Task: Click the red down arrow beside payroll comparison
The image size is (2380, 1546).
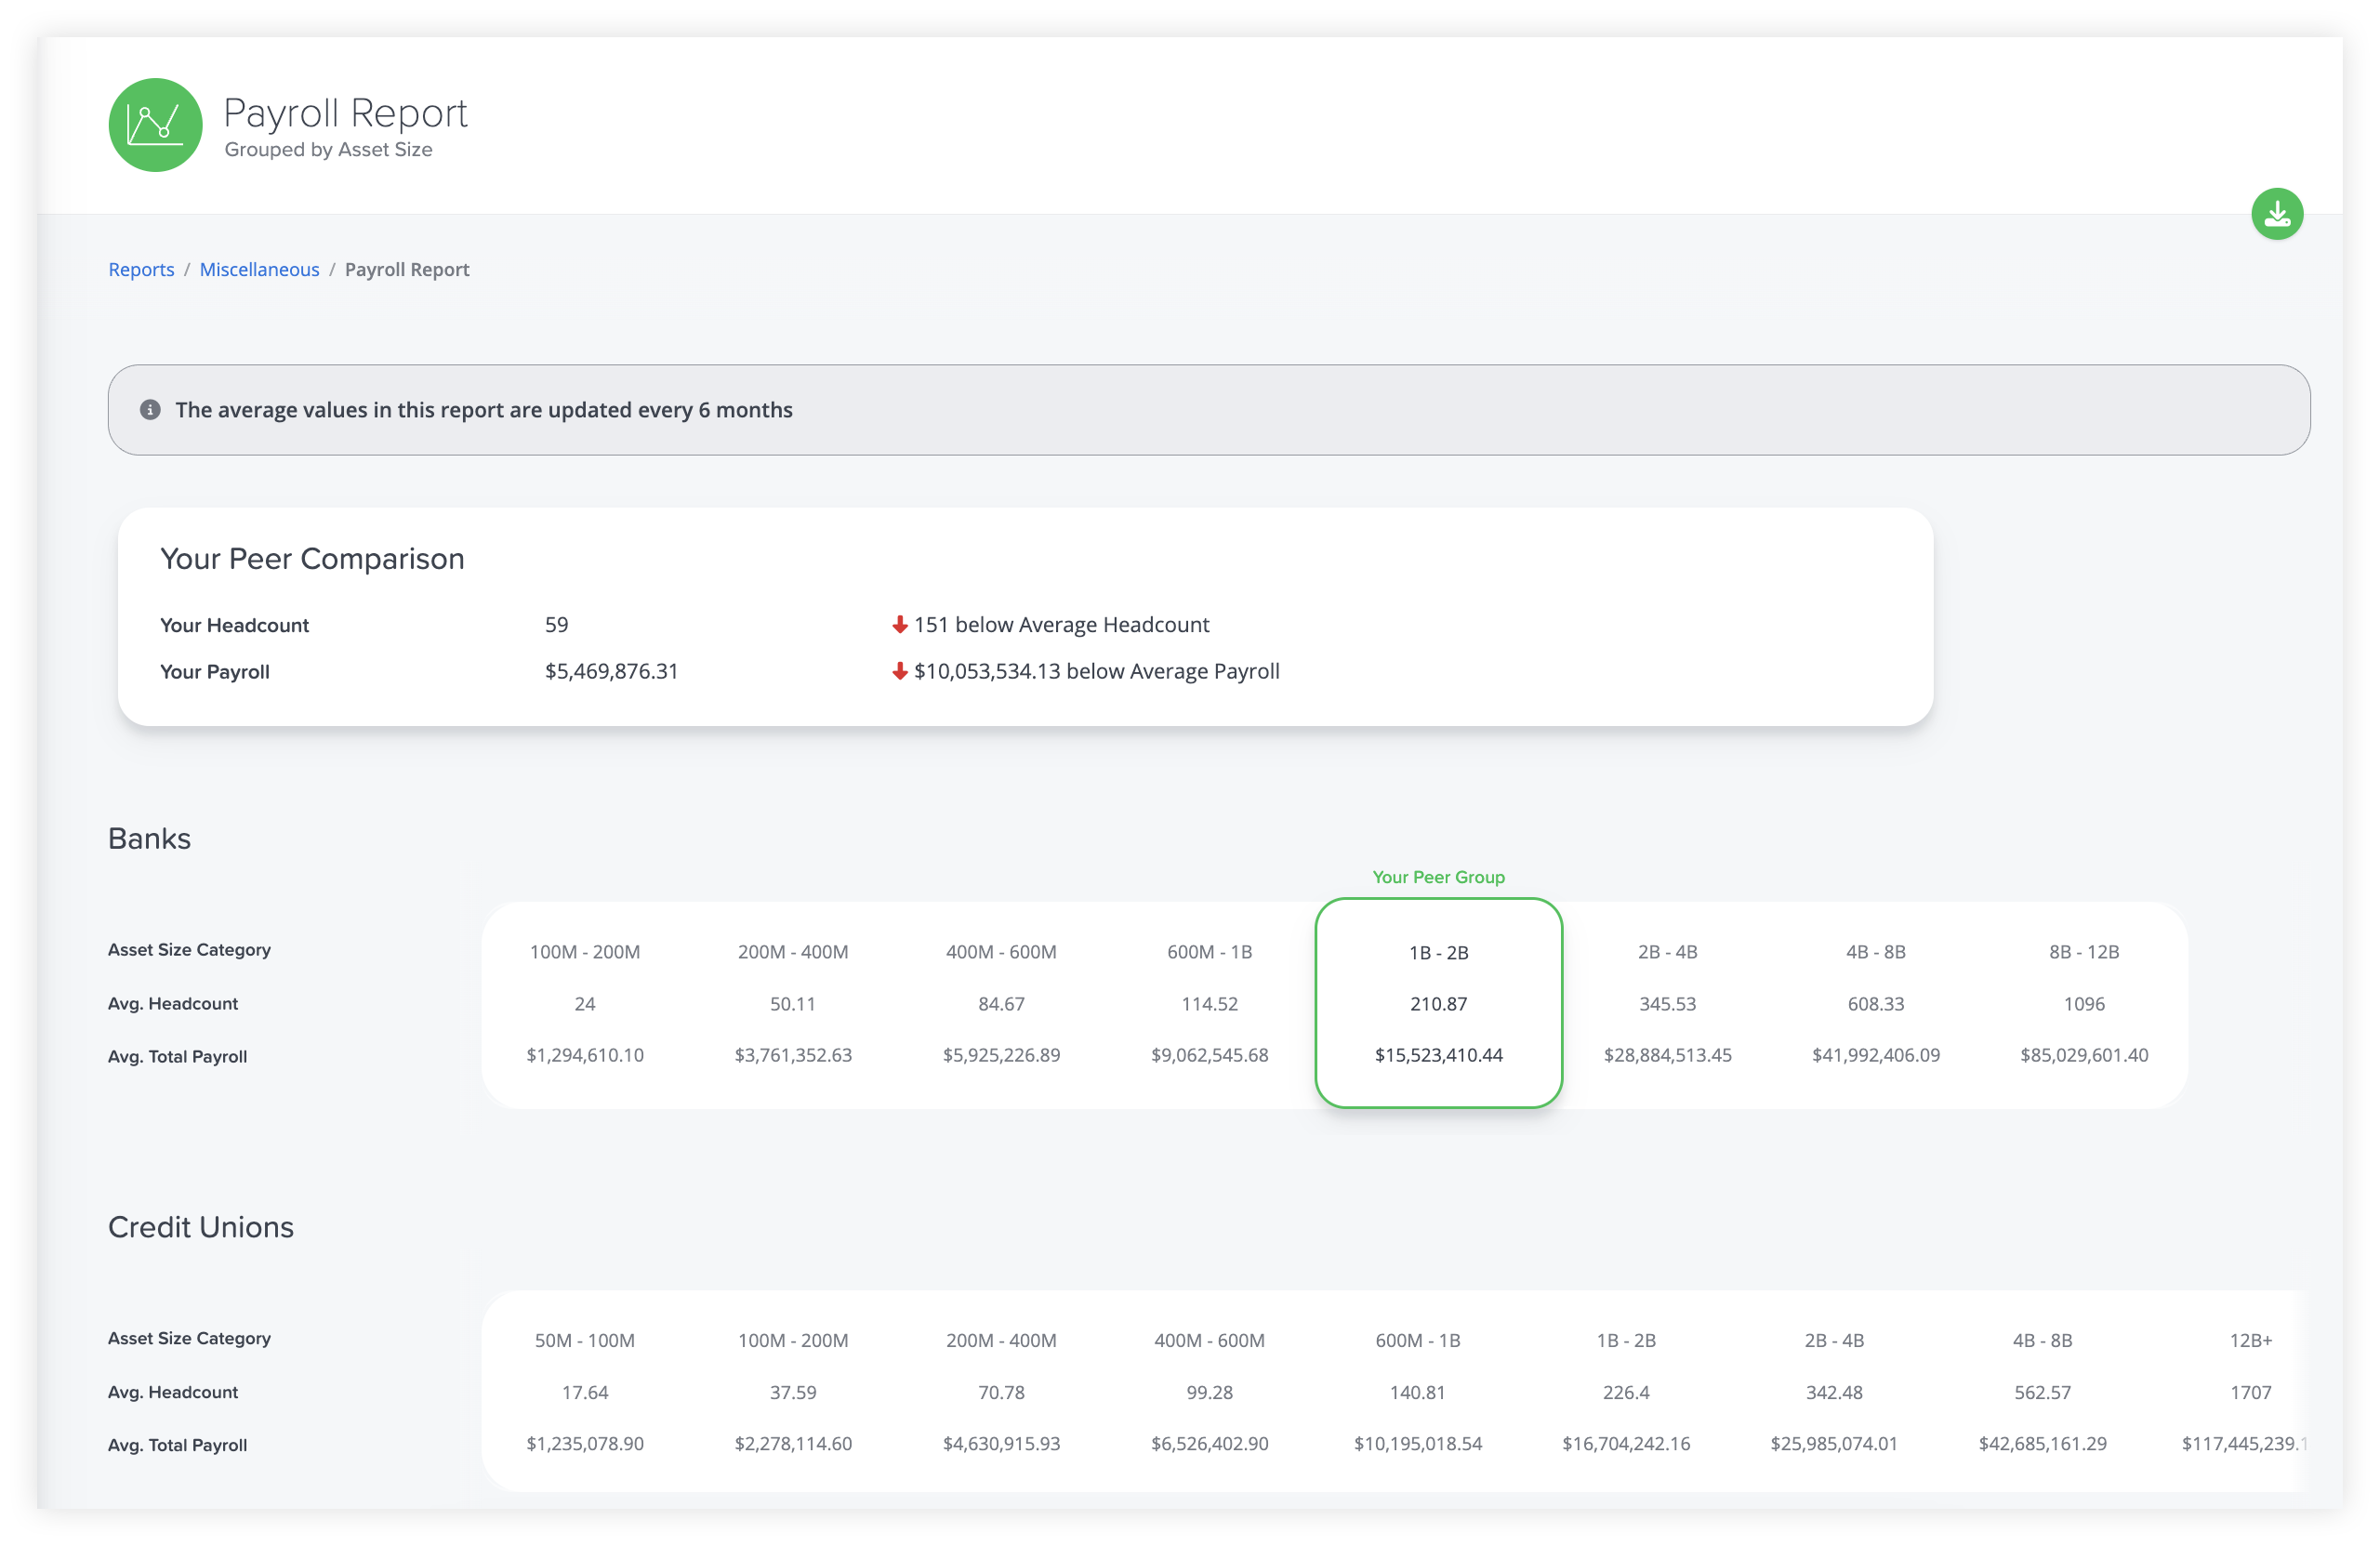Action: [899, 671]
